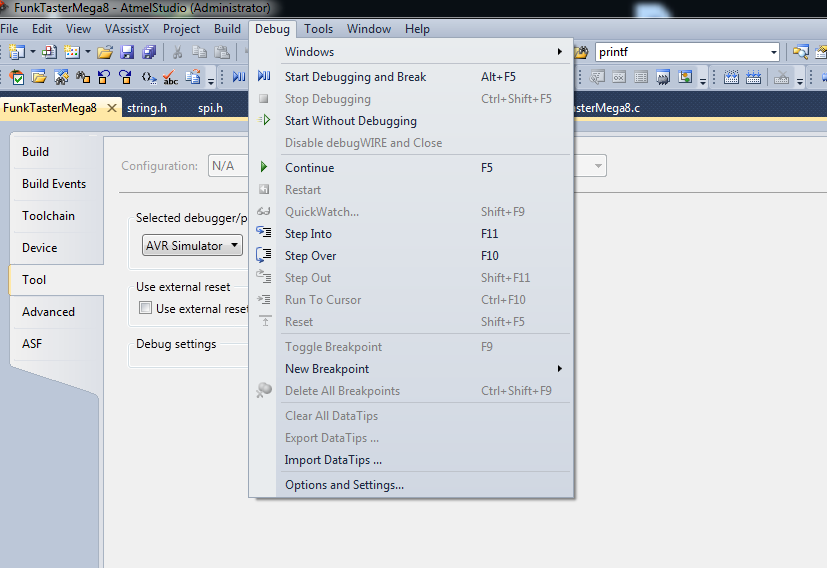827x568 pixels.
Task: Open the Build Events properties tab
Action: coord(56,184)
